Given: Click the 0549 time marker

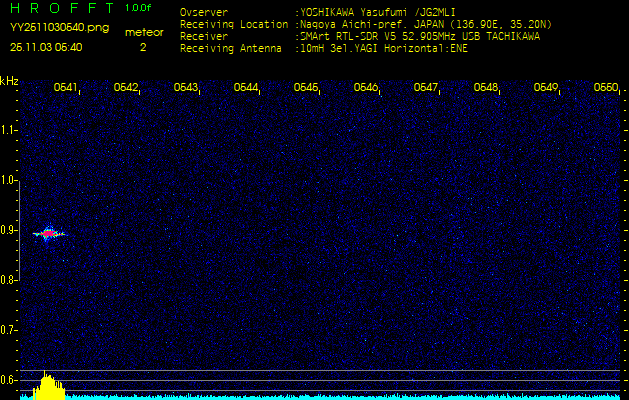Looking at the screenshot, I should pyautogui.click(x=546, y=87).
